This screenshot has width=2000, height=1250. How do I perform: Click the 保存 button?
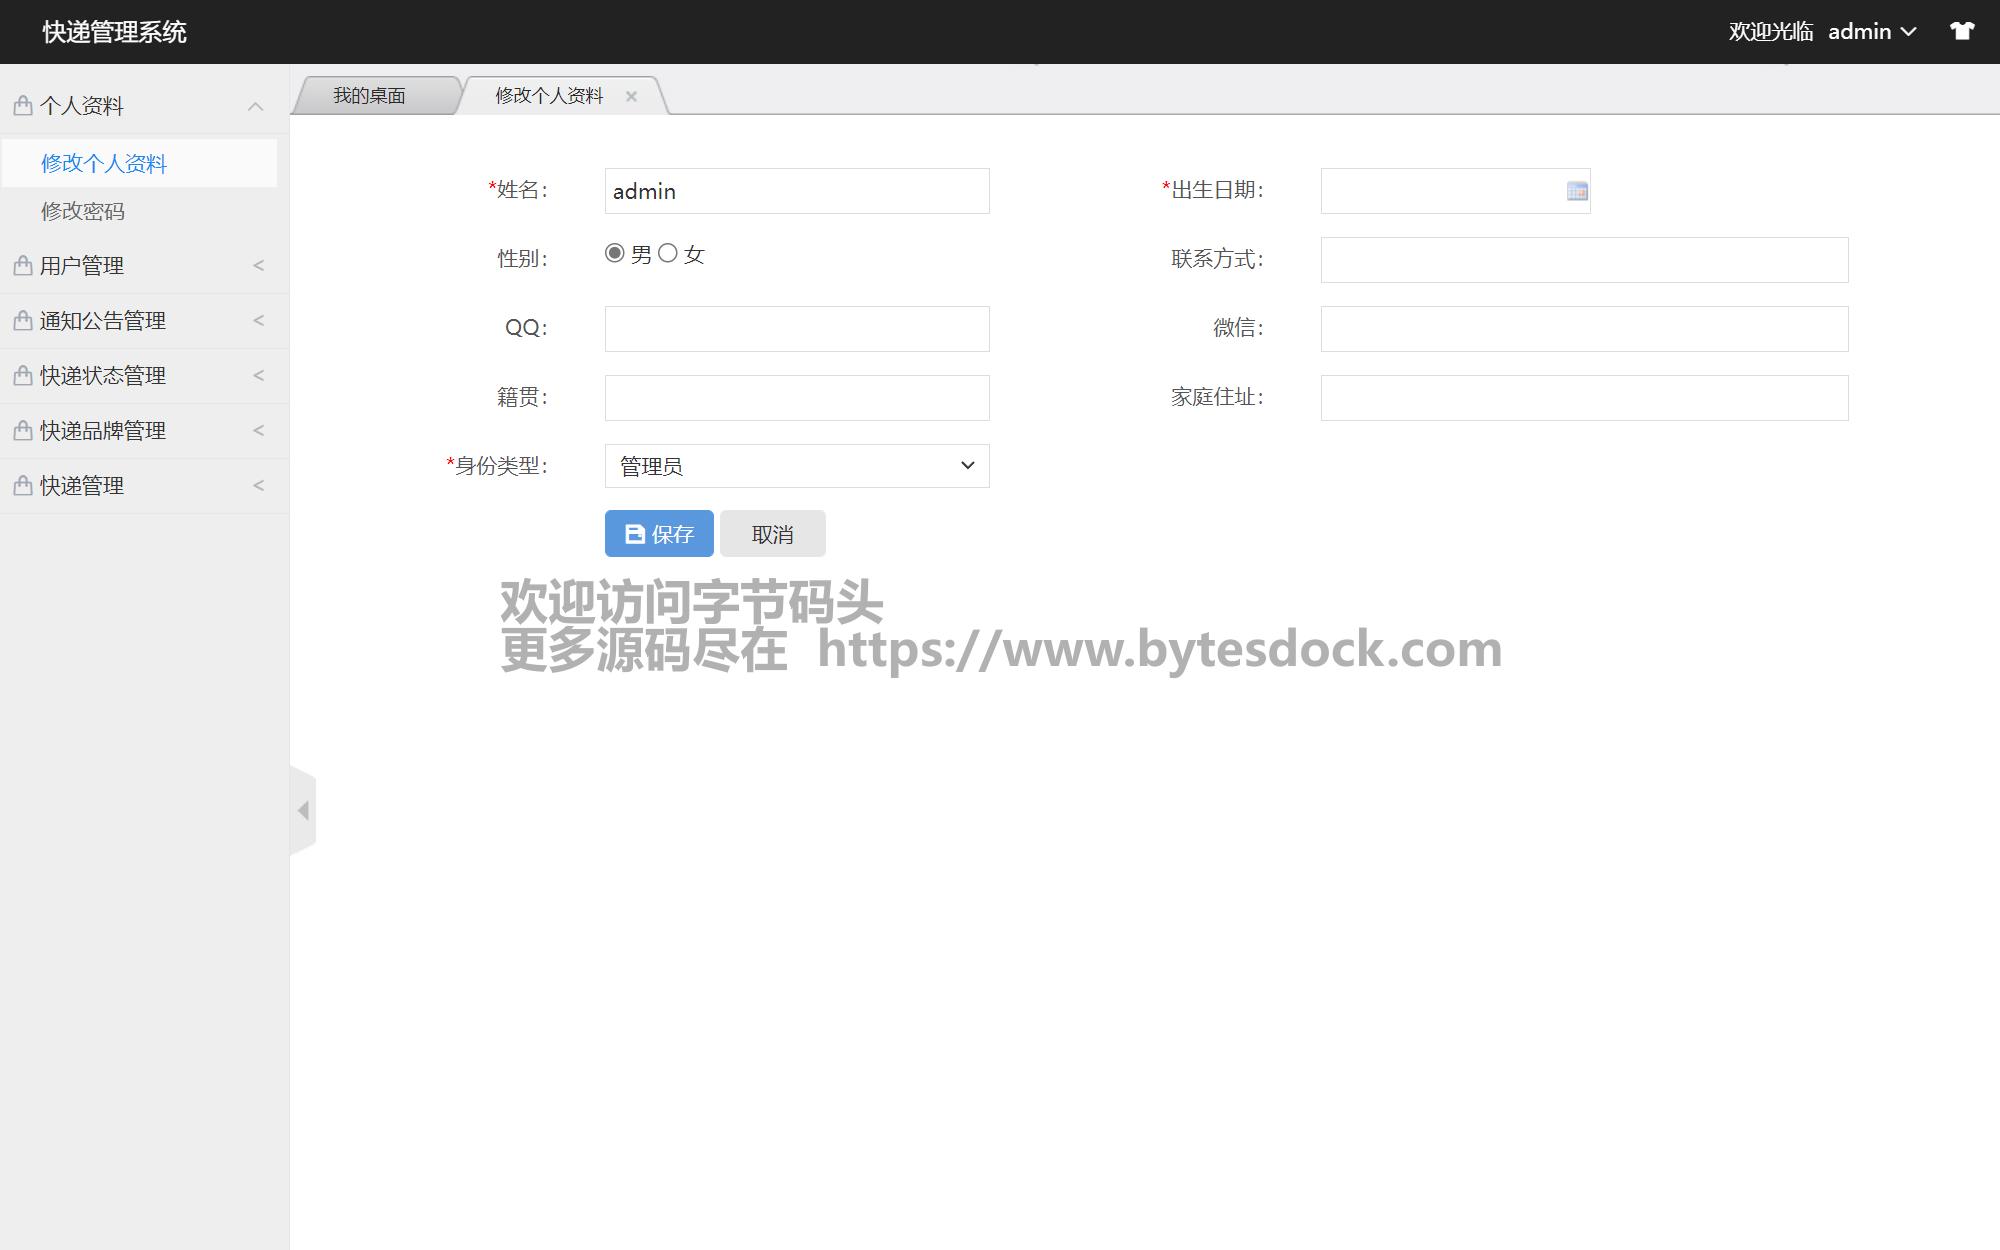(x=659, y=534)
